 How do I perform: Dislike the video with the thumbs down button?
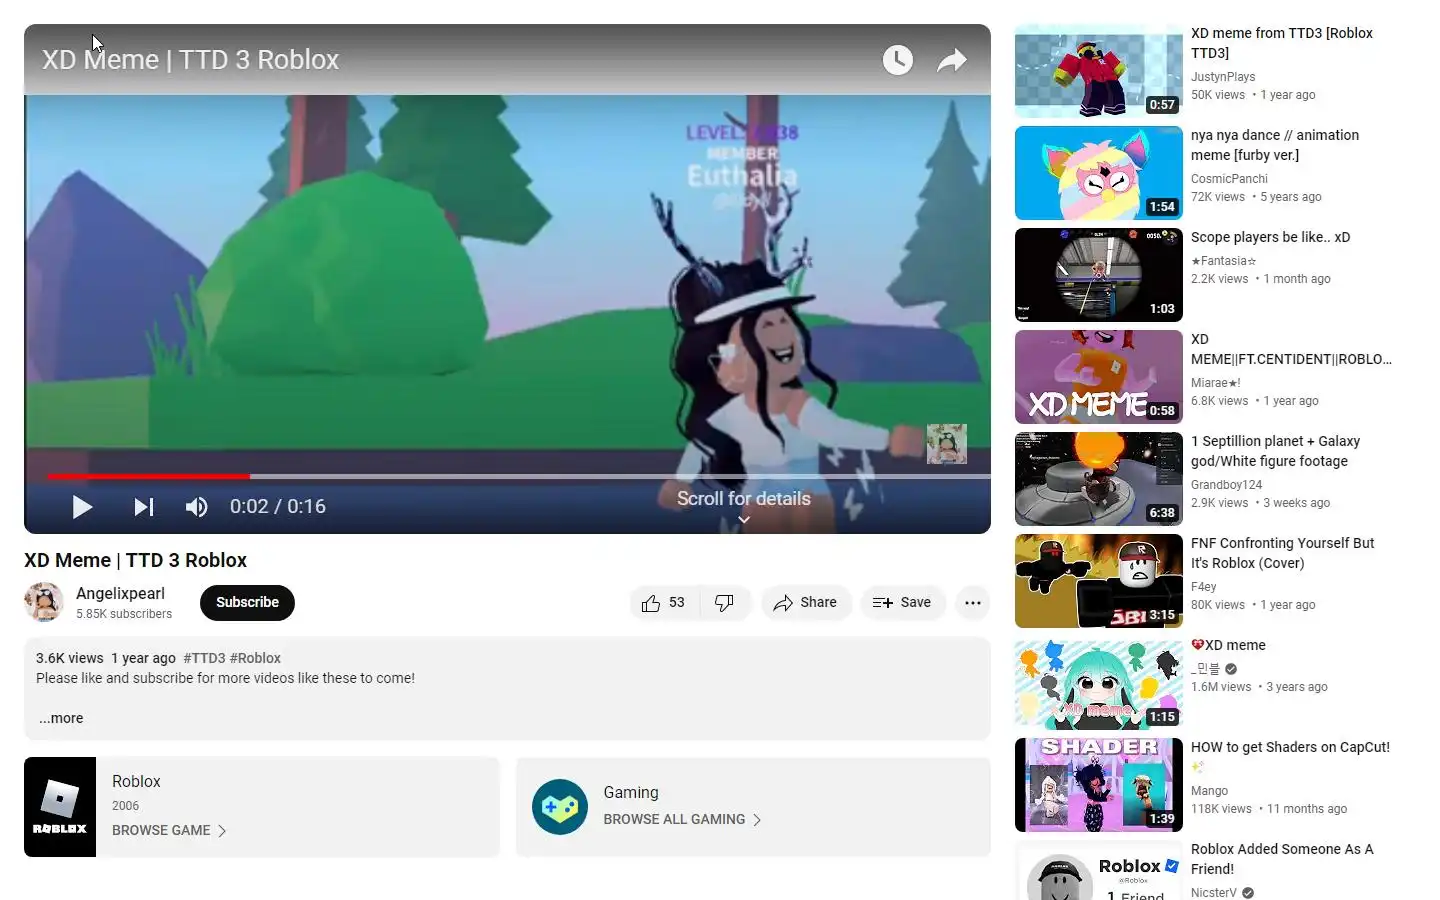coord(725,602)
